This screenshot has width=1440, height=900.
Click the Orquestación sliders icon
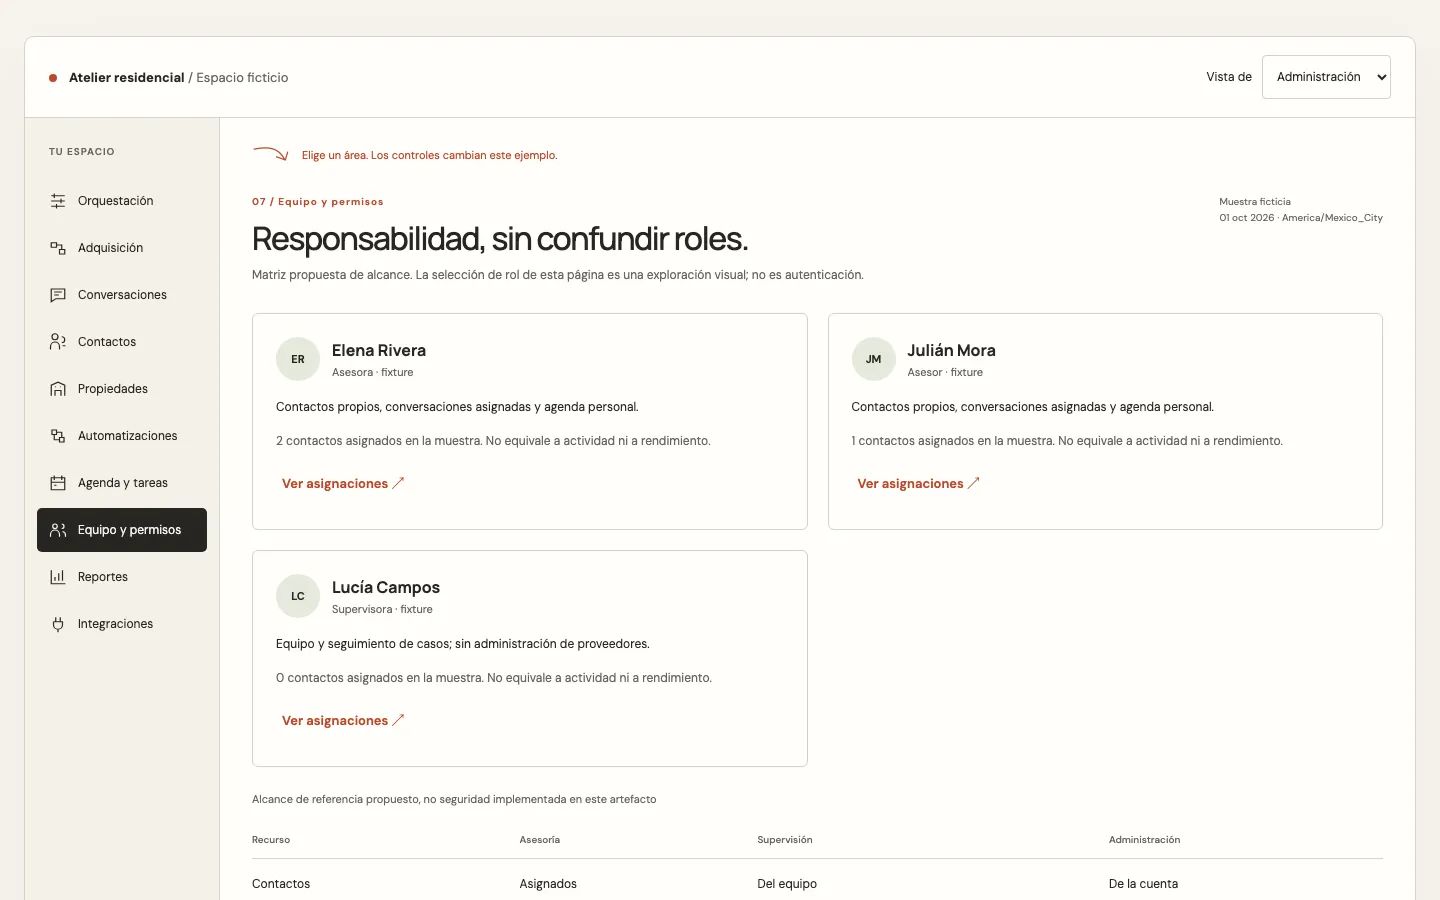pyautogui.click(x=58, y=201)
